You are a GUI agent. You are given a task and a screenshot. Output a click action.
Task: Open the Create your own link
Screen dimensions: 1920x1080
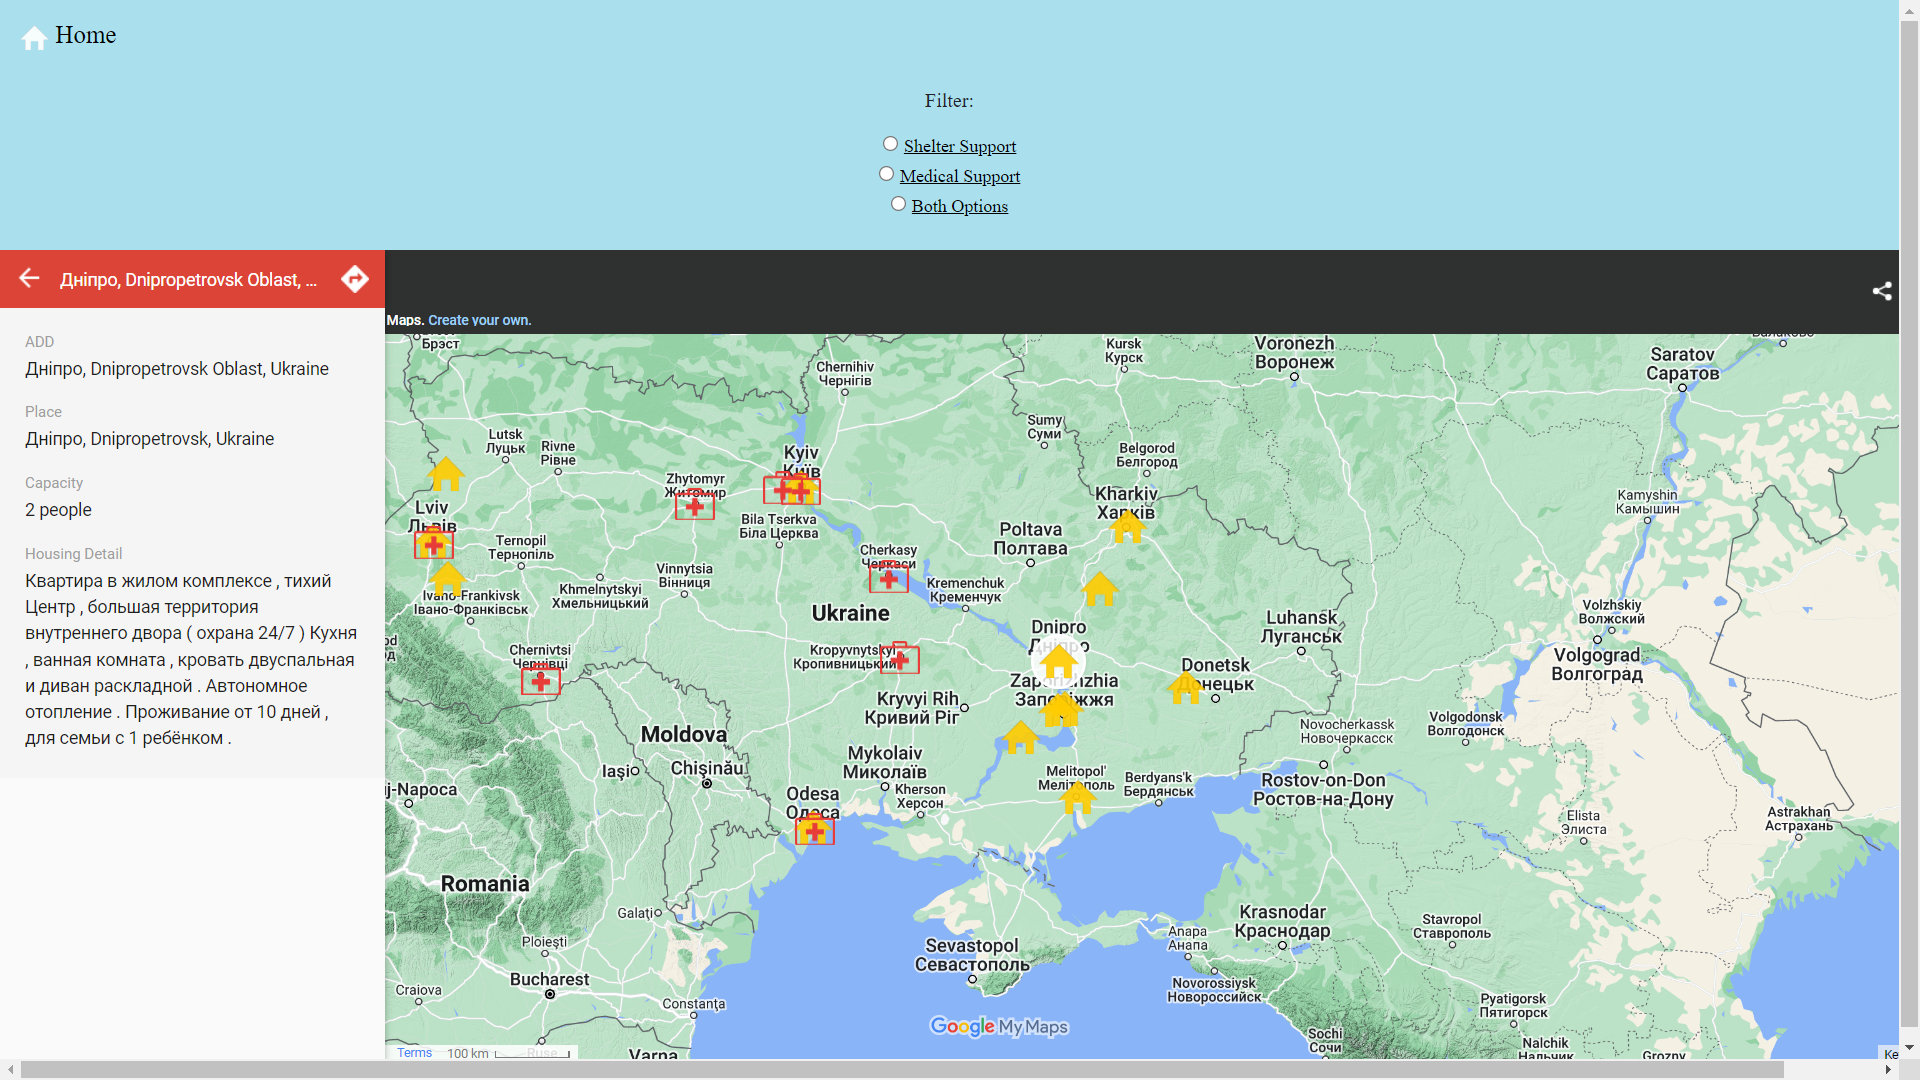(x=479, y=320)
